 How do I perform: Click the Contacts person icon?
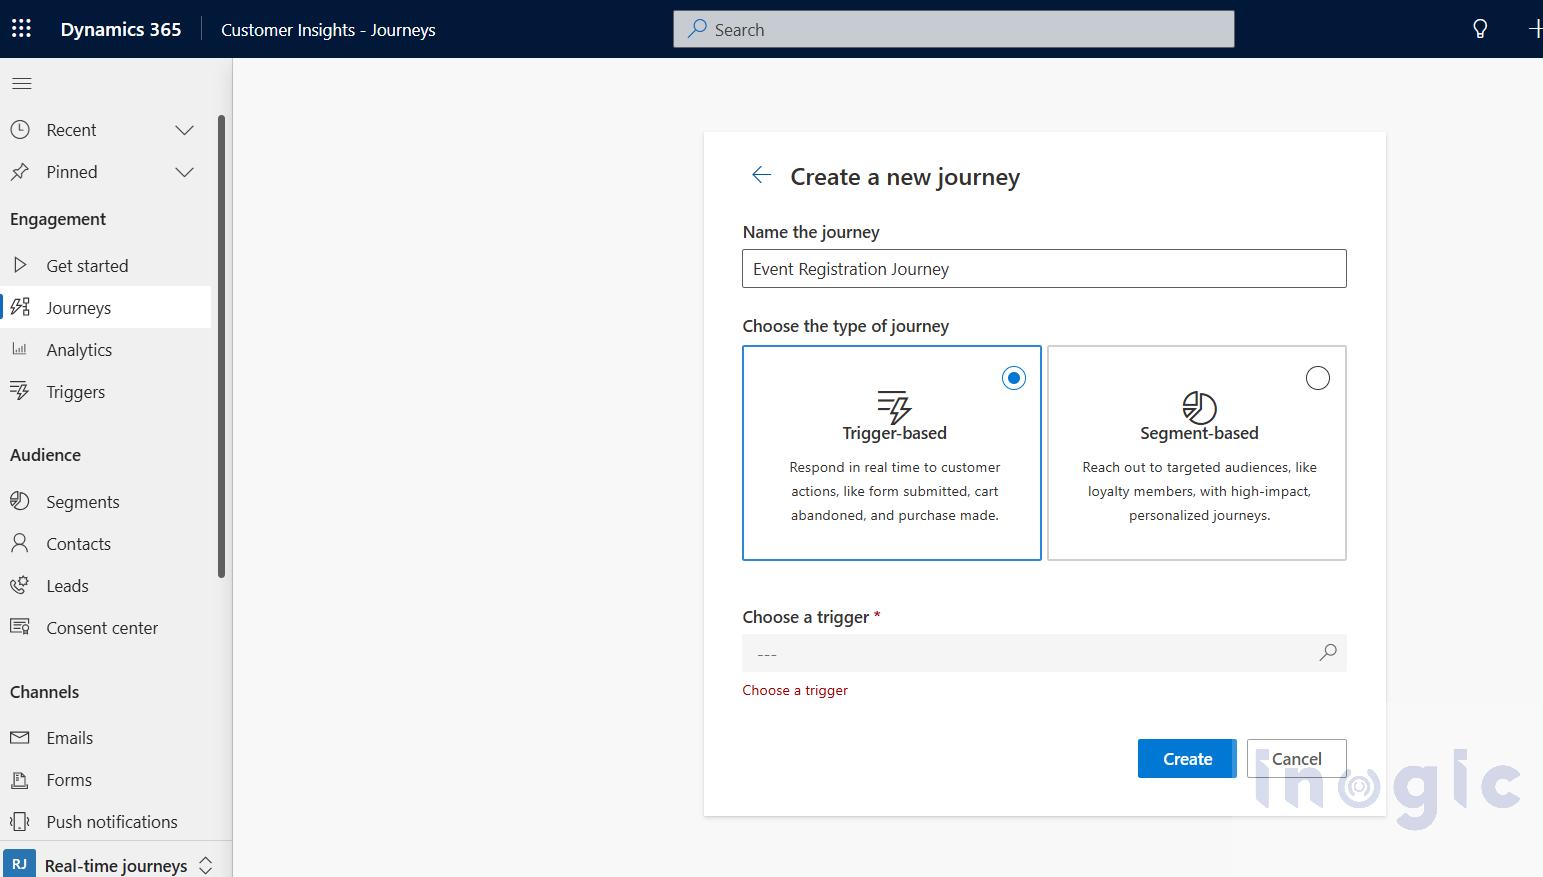pyautogui.click(x=20, y=543)
